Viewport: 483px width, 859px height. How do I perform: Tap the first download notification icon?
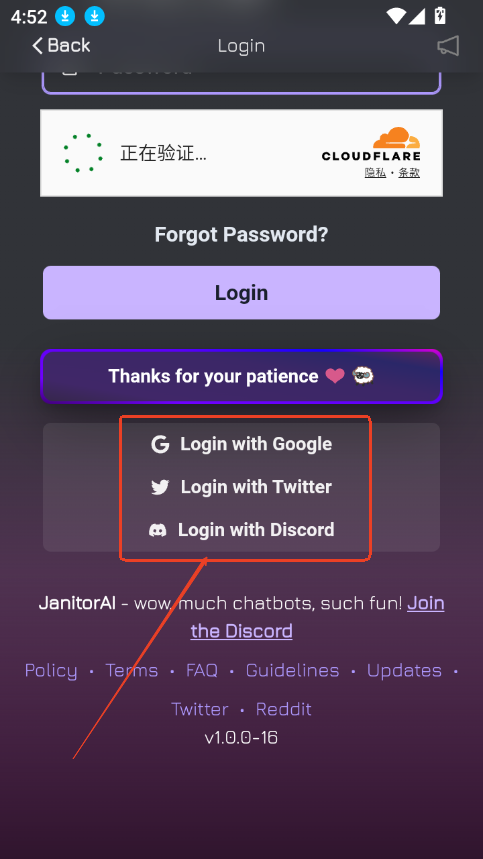click(x=65, y=17)
